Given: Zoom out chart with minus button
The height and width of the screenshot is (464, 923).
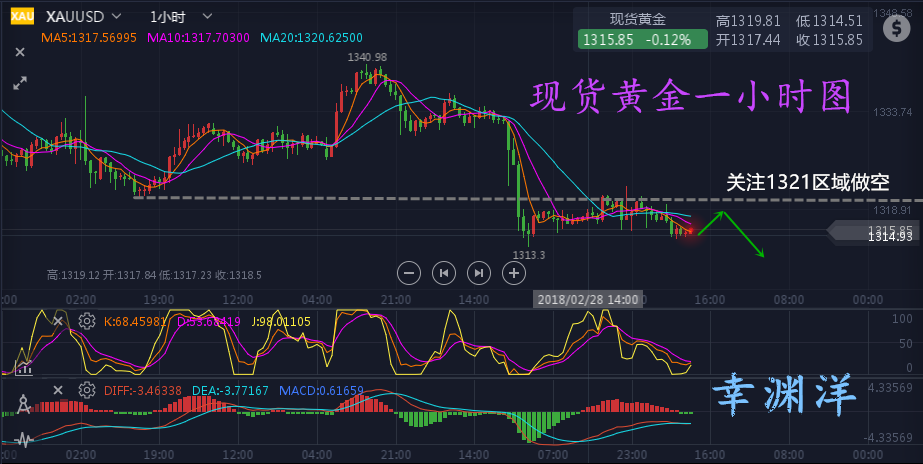Looking at the screenshot, I should click(408, 271).
